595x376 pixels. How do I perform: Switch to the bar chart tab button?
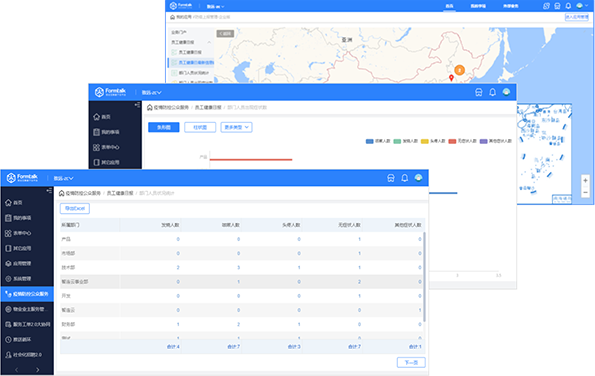(200, 127)
